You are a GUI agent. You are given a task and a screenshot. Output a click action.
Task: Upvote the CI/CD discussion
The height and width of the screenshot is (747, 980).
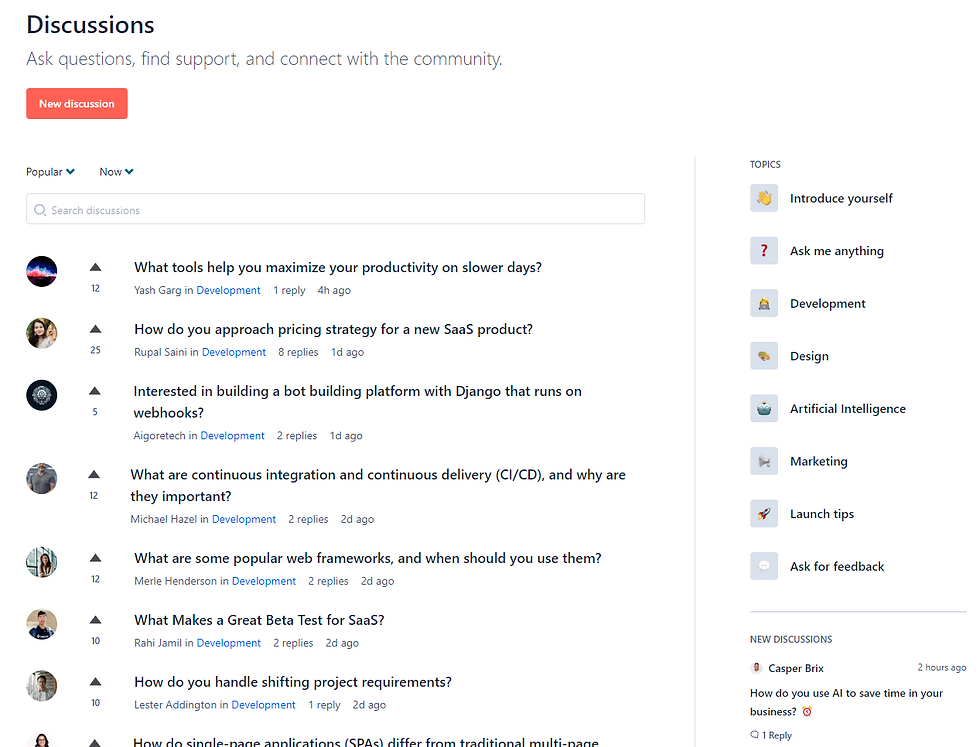tap(94, 474)
